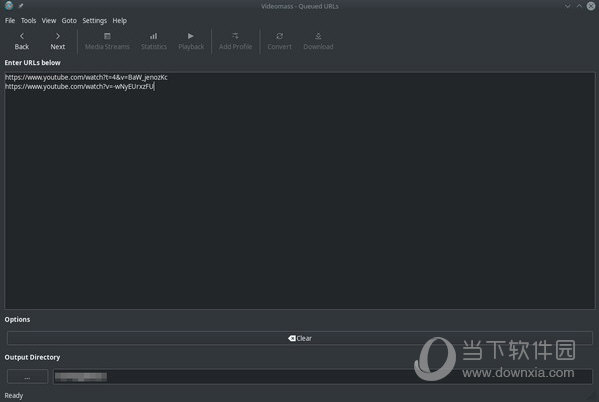Click the Download toolbar icon

tap(318, 41)
